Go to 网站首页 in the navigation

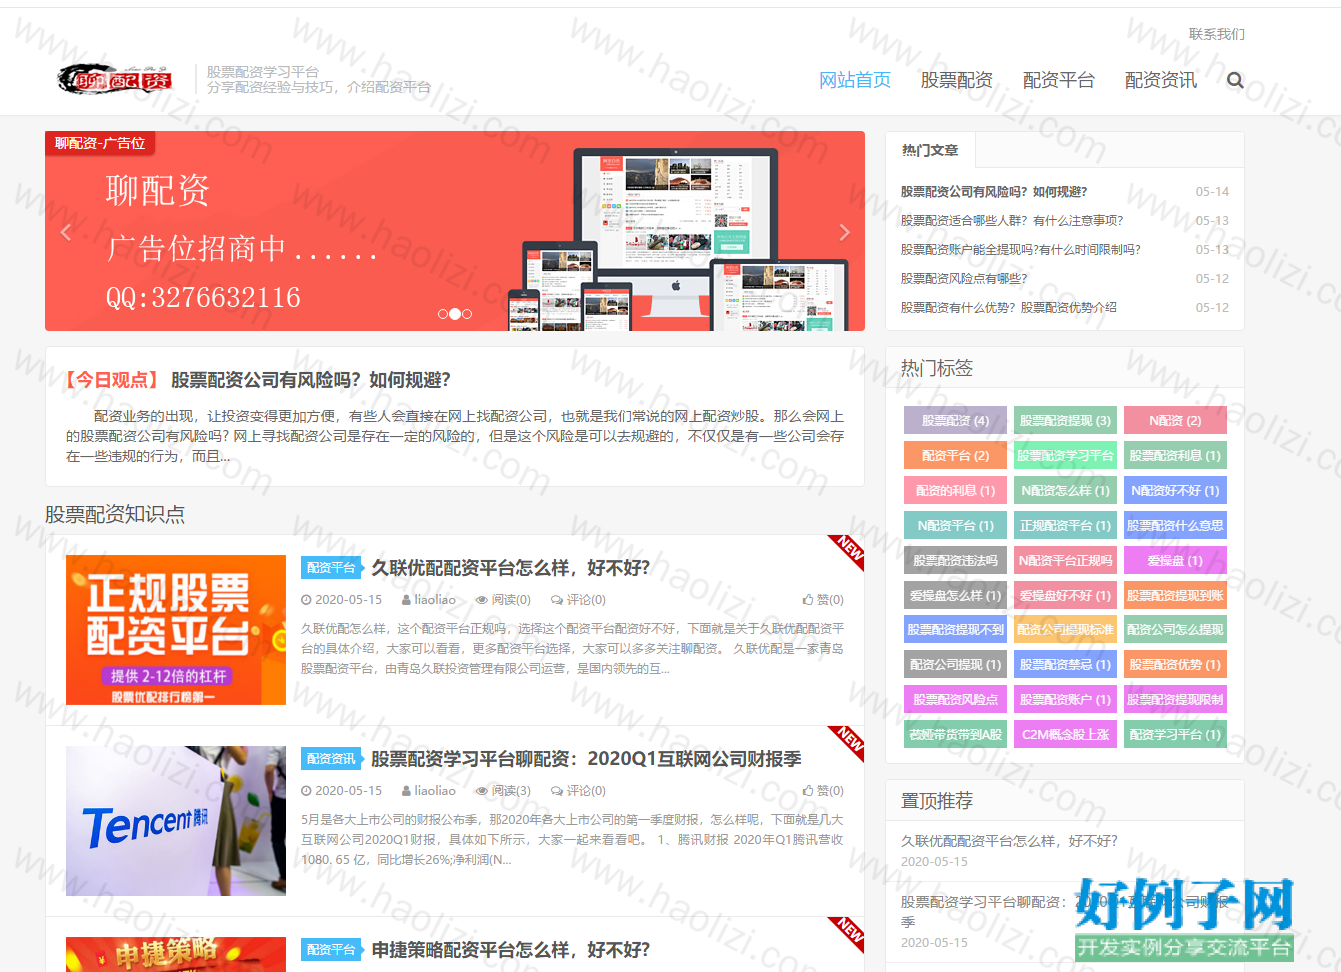click(x=855, y=80)
